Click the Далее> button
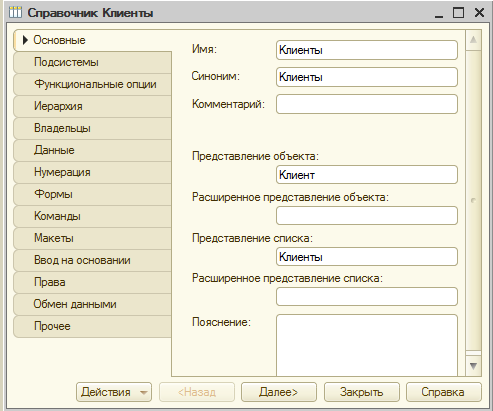493x411 pixels. [x=279, y=392]
